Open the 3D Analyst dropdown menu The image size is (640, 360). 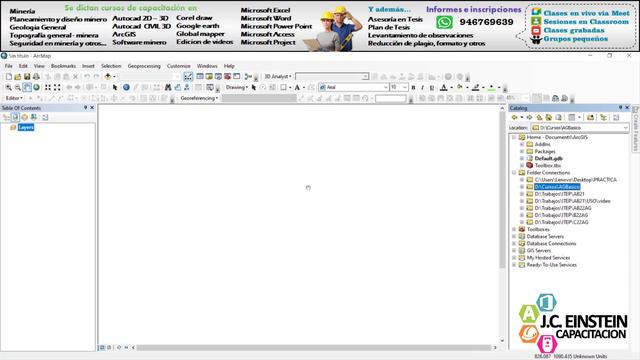point(278,77)
